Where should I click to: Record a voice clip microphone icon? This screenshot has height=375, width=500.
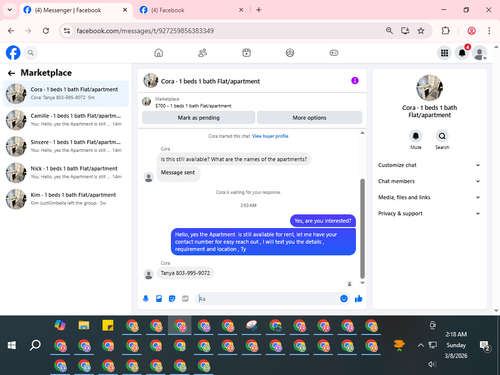pos(146,299)
